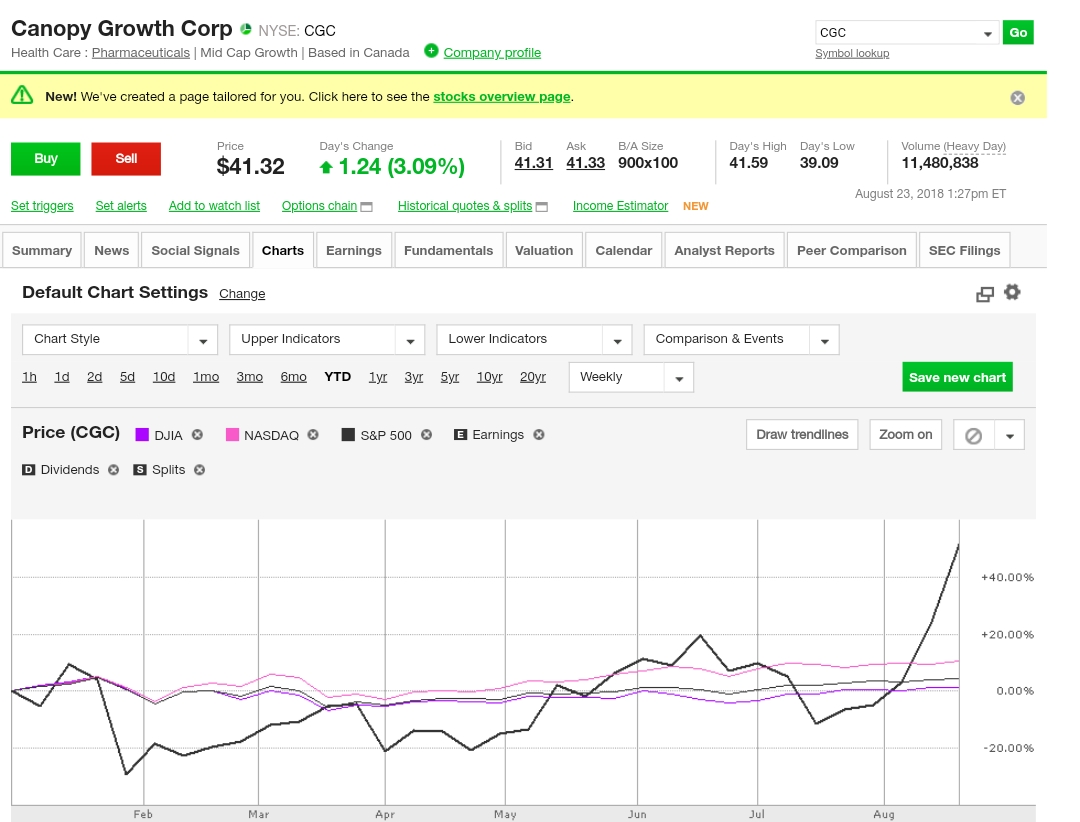
Task: Open the Analyst Reports tab
Action: [725, 250]
